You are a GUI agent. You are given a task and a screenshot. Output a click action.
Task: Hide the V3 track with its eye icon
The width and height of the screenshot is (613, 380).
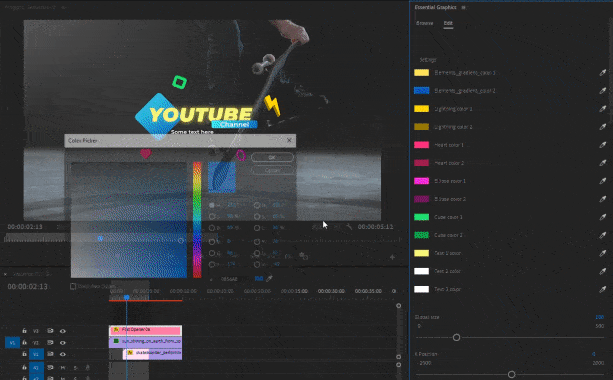63,331
